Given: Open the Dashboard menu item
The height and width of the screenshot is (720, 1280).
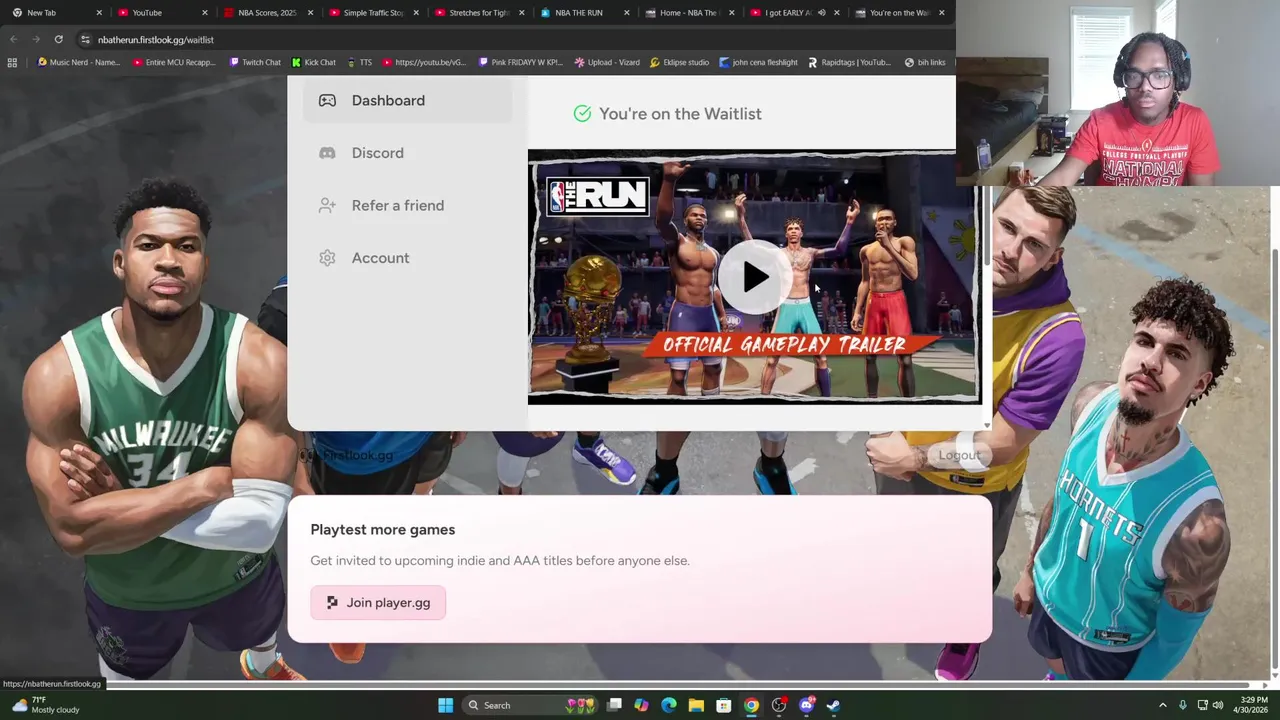Looking at the screenshot, I should pyautogui.click(x=408, y=100).
